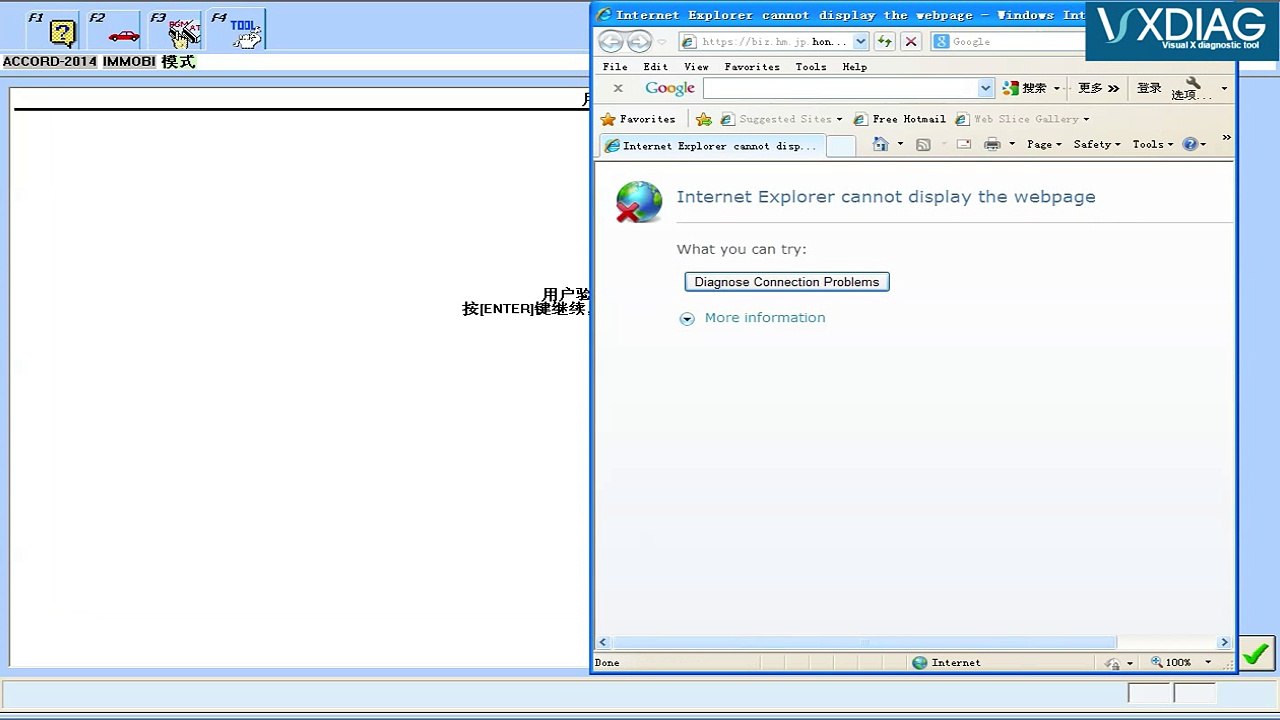The width and height of the screenshot is (1280, 720).
Task: Click Diagnose Connection Problems button
Action: coord(787,282)
